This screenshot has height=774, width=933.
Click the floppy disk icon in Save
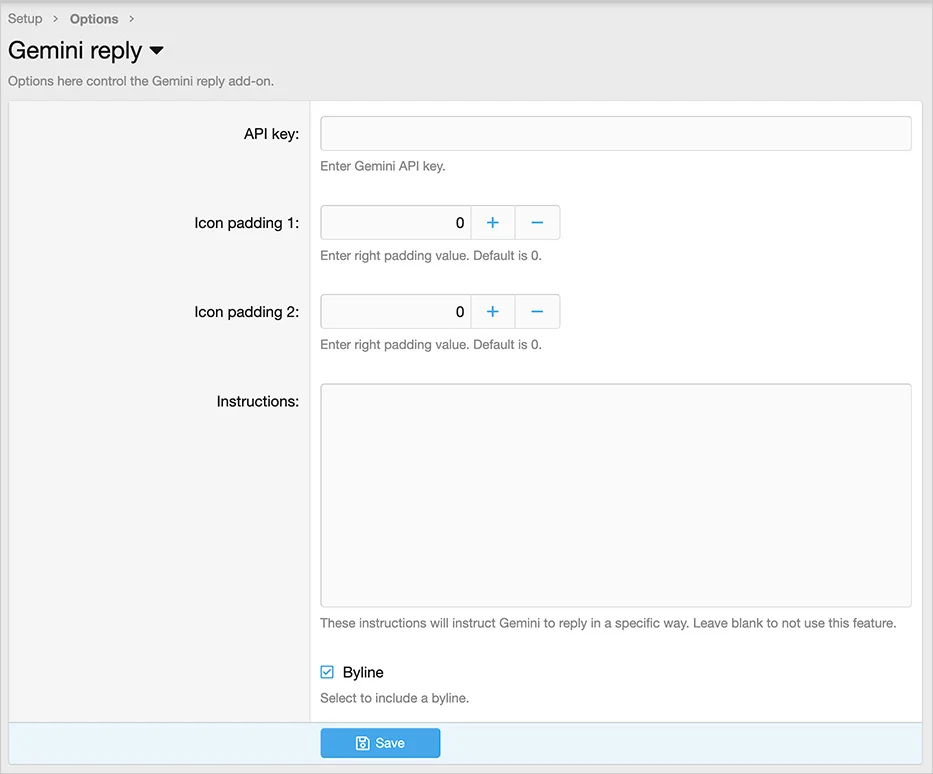tap(363, 743)
